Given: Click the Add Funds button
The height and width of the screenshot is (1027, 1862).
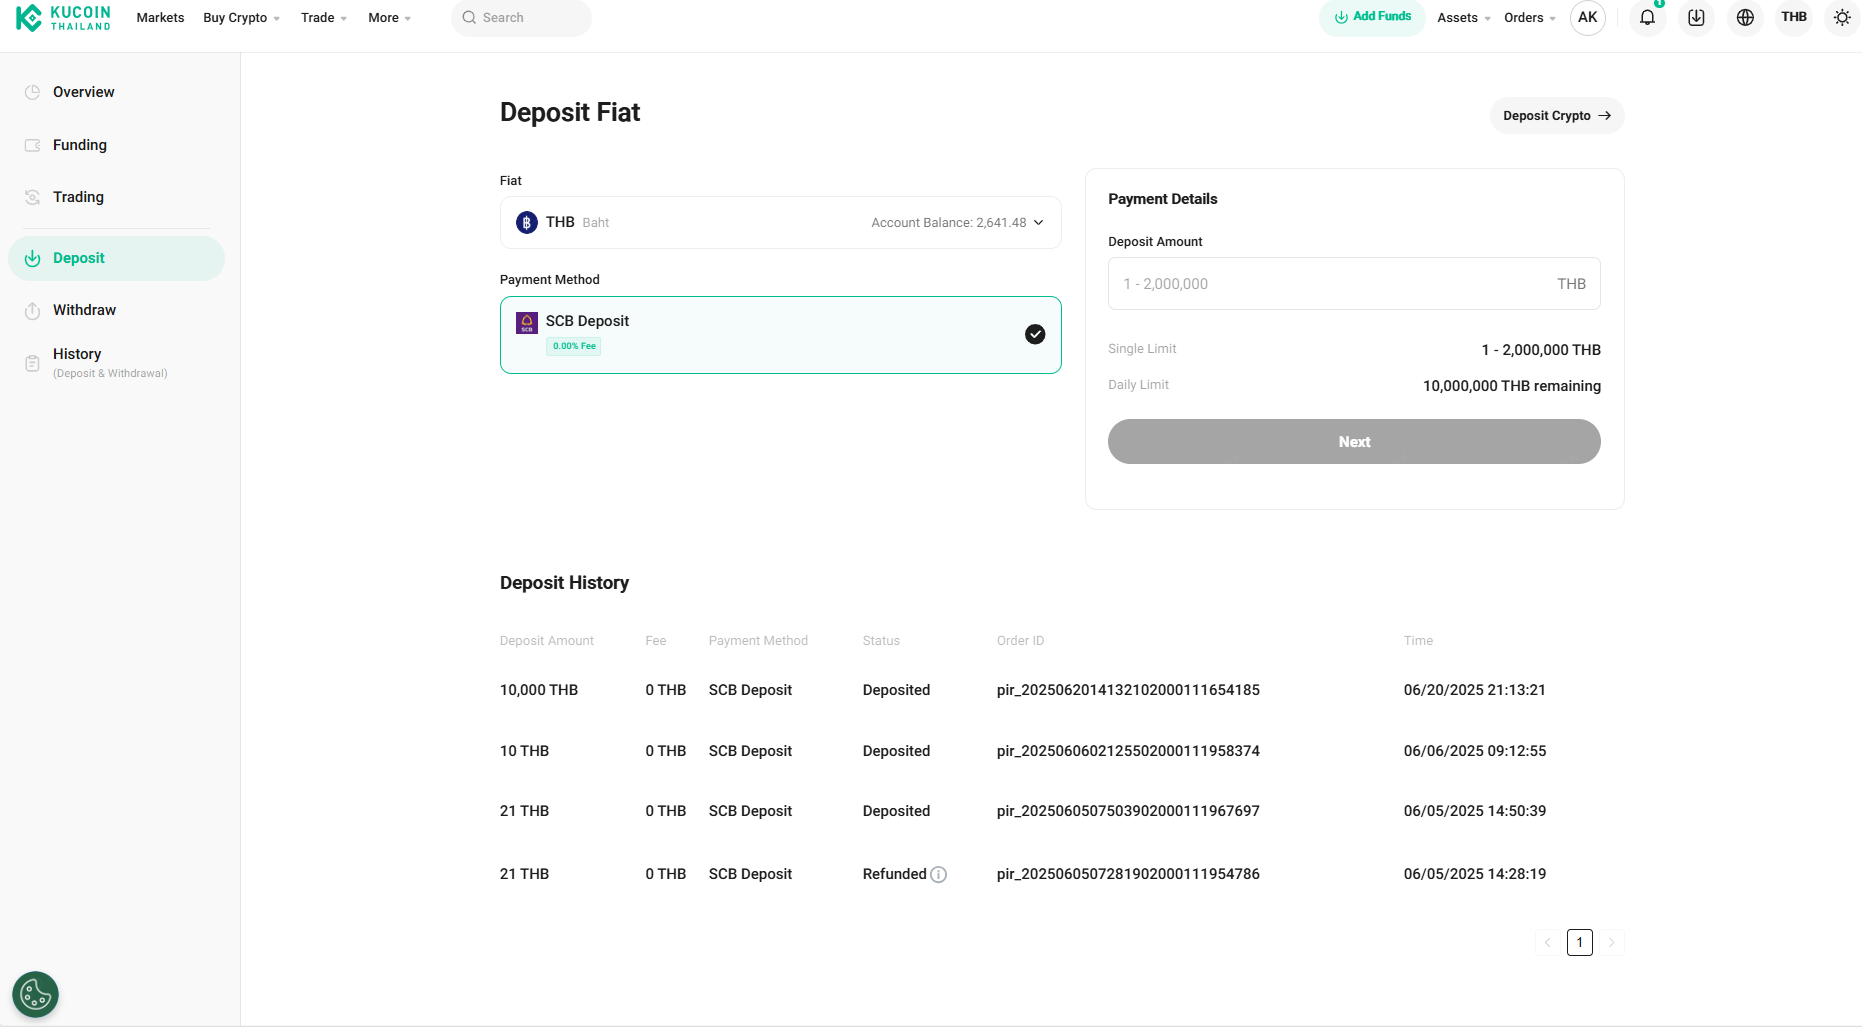Looking at the screenshot, I should click(1372, 17).
